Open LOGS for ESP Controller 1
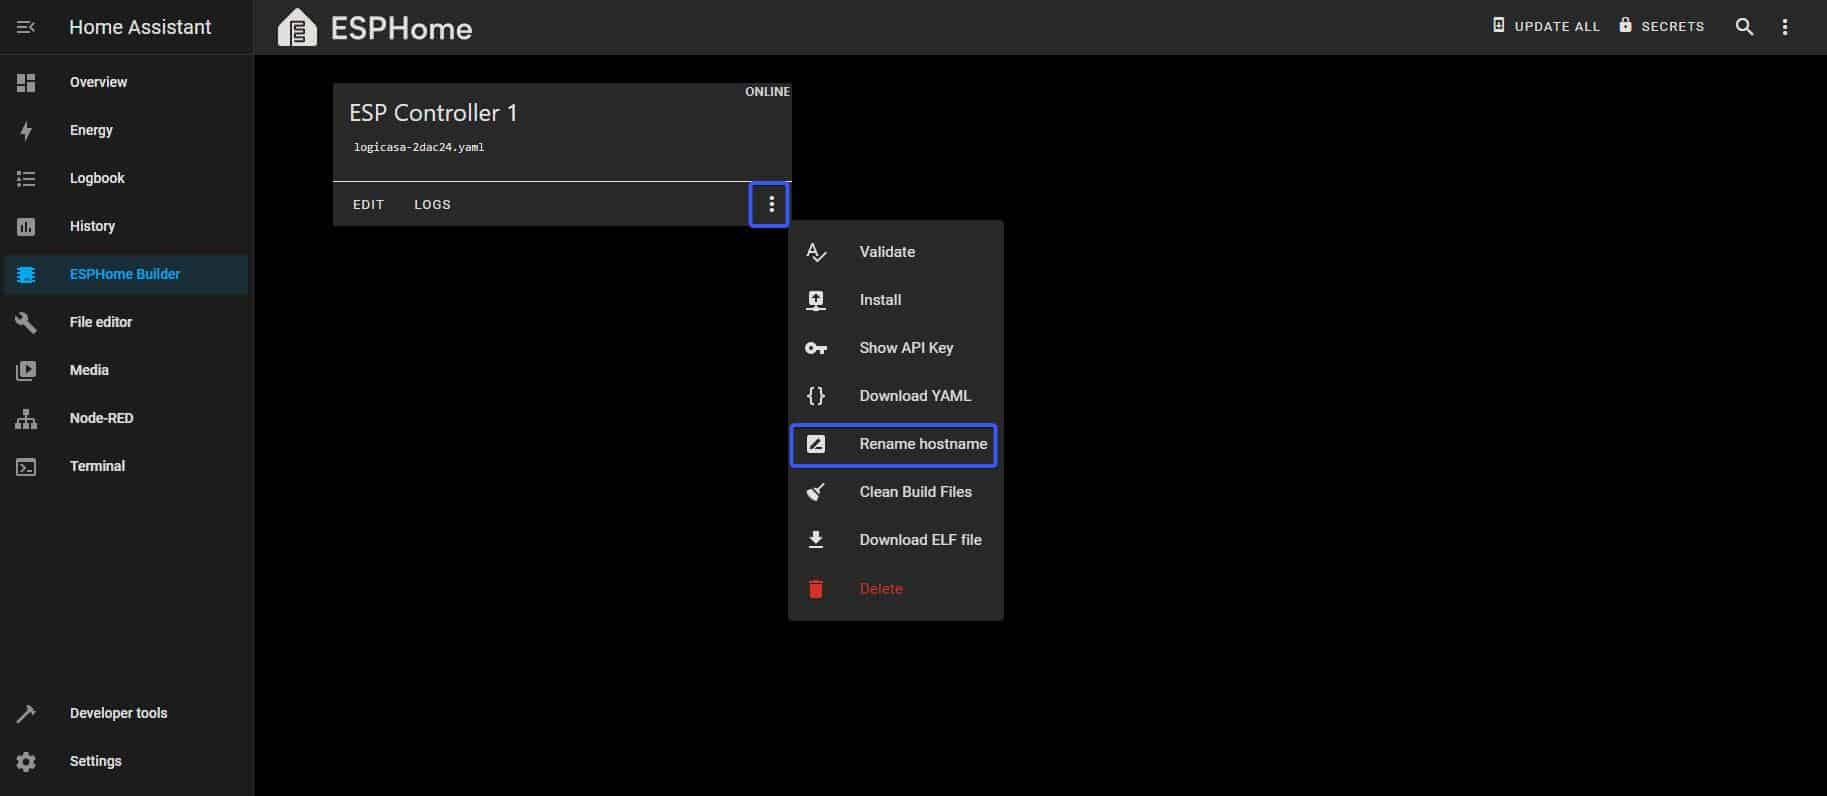The image size is (1827, 796). (432, 204)
